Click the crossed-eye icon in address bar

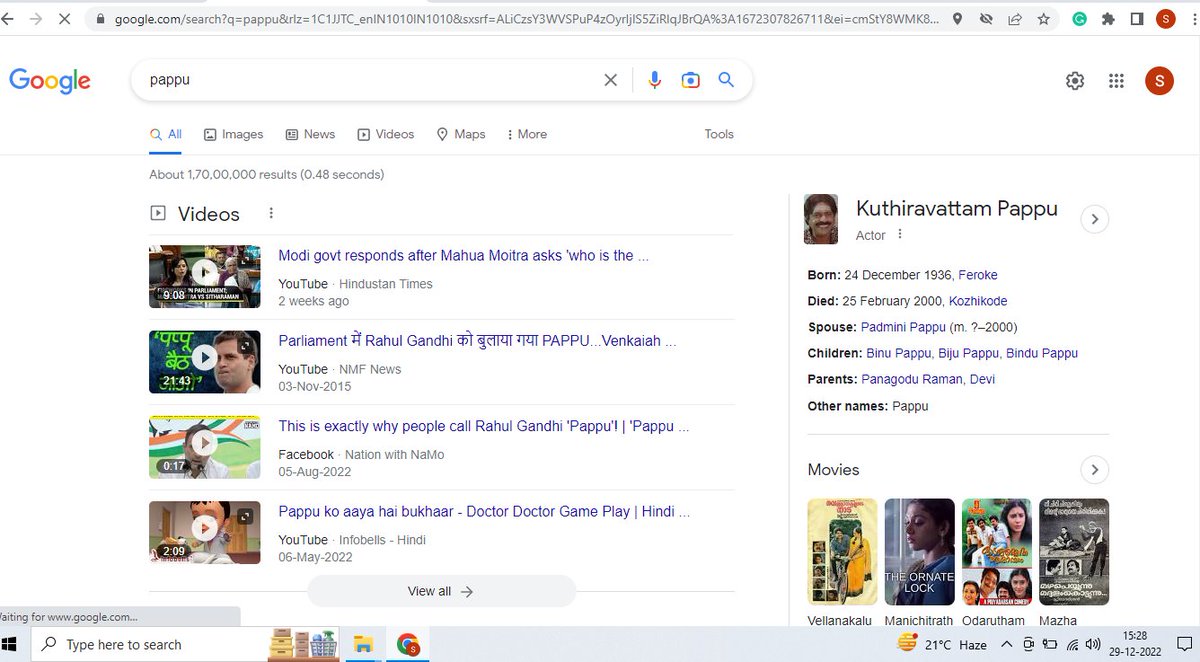coord(987,19)
